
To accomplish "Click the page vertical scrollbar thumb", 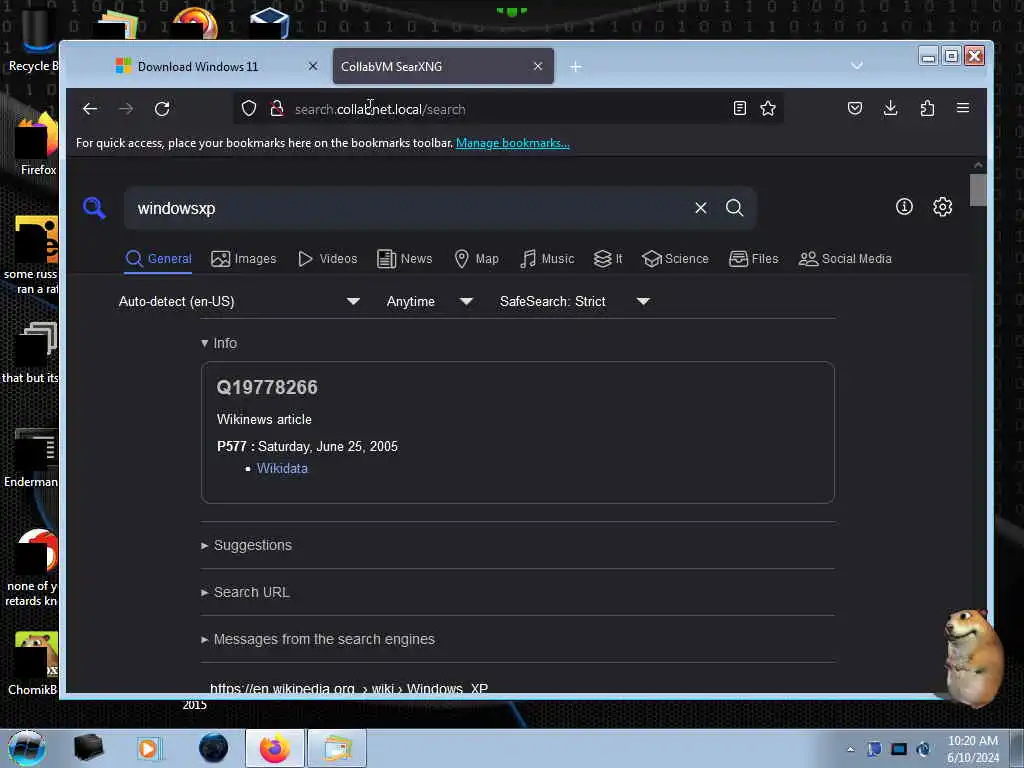I will [x=978, y=190].
